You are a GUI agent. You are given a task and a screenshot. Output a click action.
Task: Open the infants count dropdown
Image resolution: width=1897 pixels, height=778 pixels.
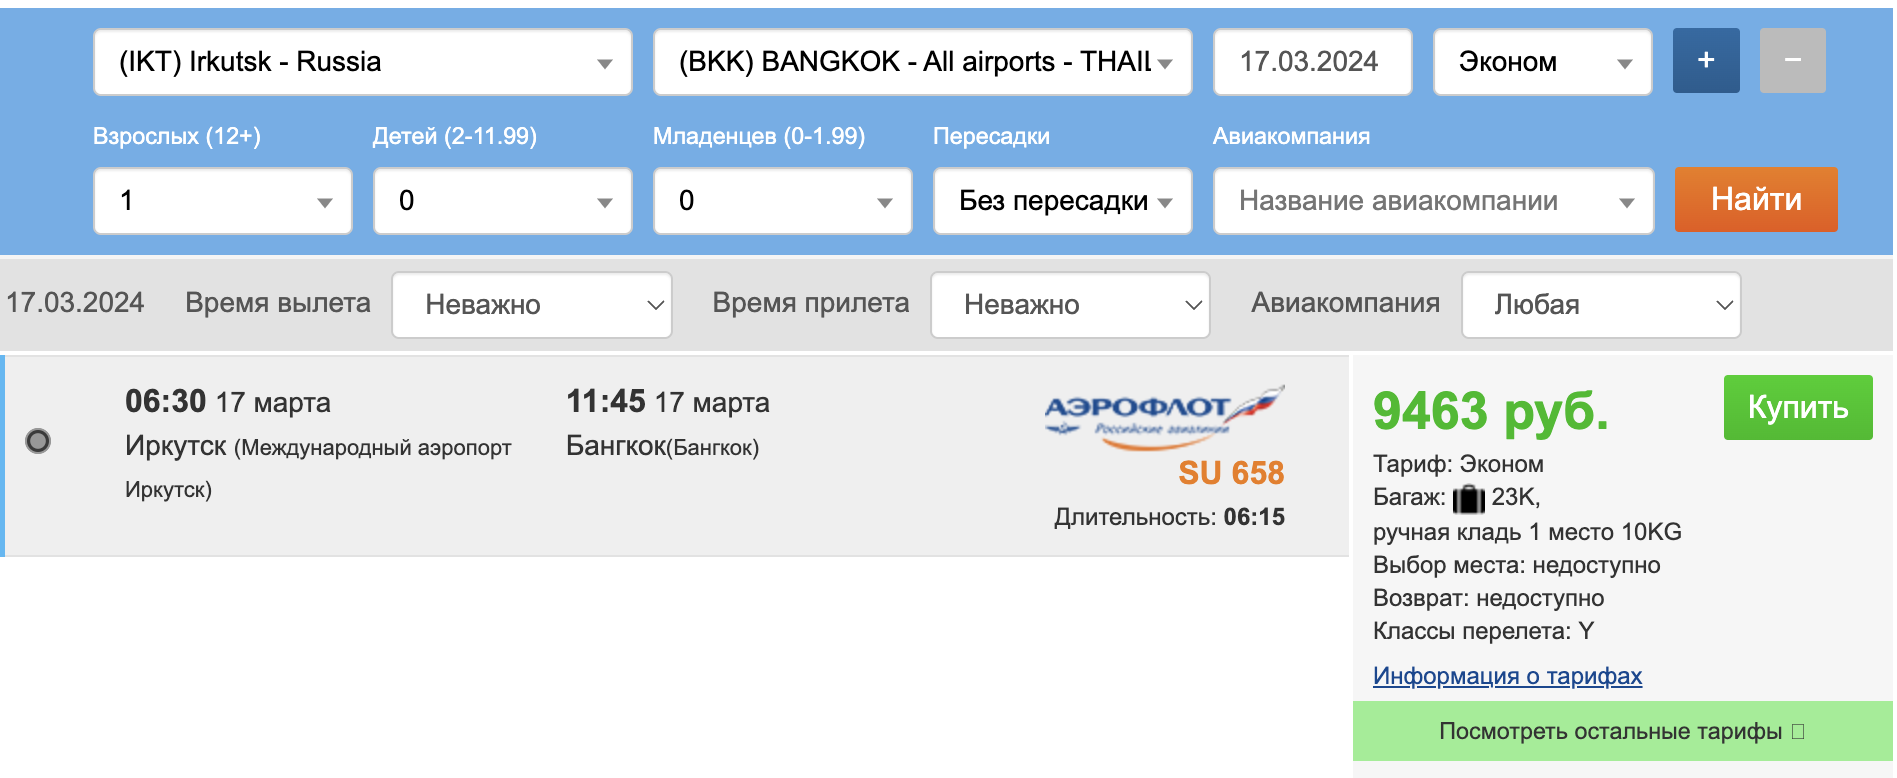pos(783,201)
